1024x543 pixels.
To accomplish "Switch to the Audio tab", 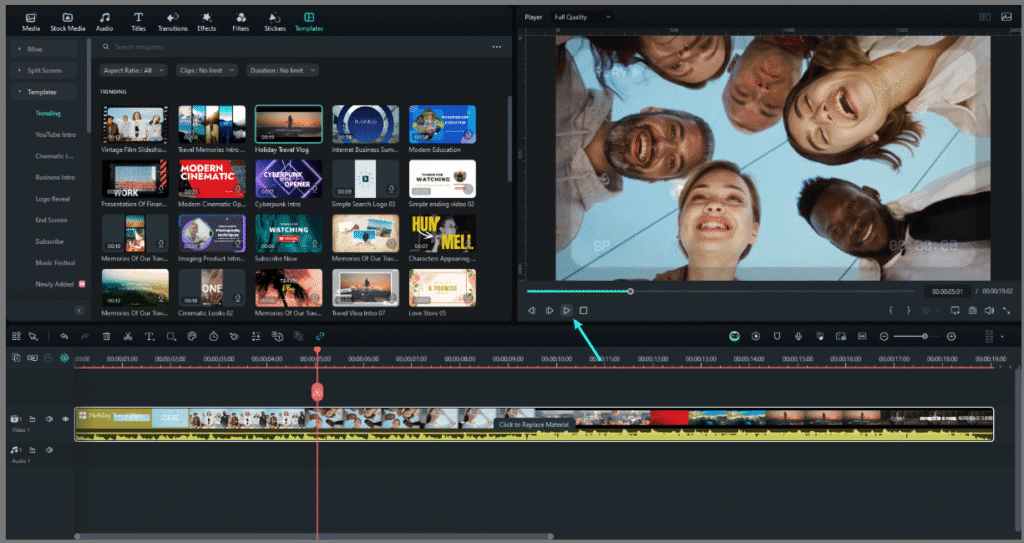I will (104, 22).
